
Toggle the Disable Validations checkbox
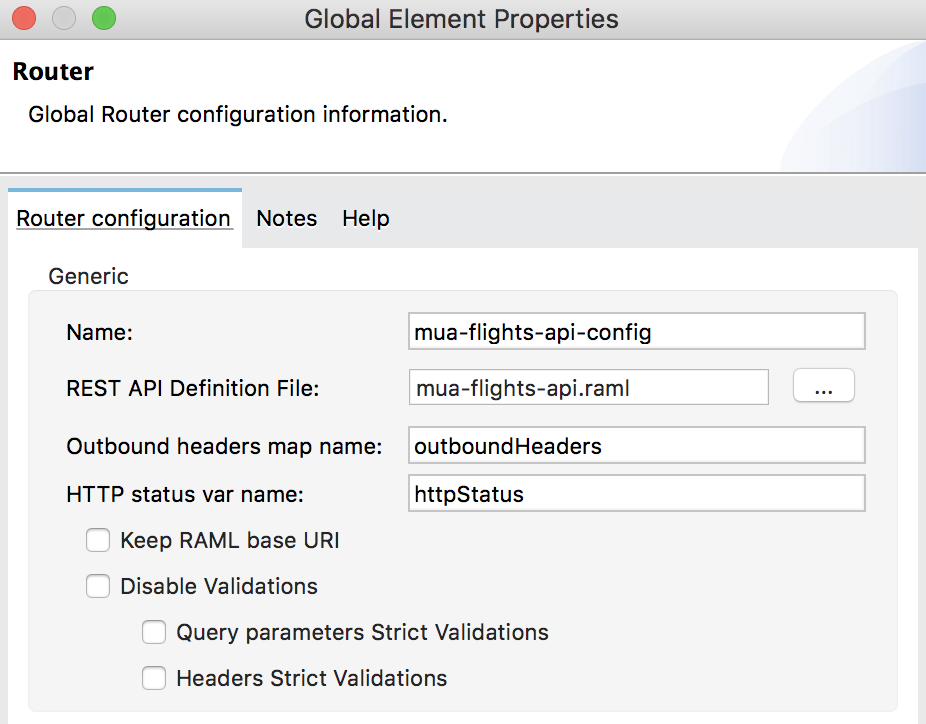98,586
